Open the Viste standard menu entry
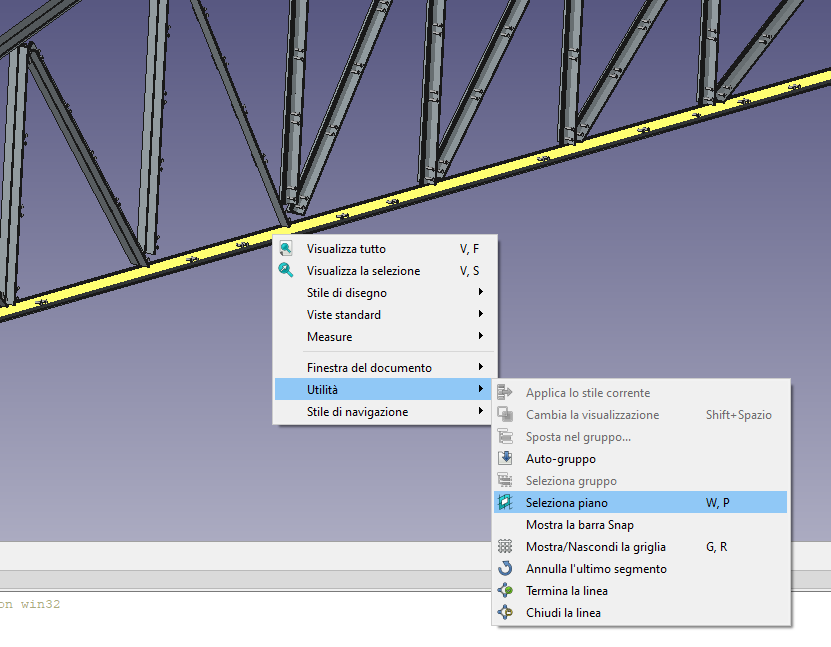 (x=385, y=314)
